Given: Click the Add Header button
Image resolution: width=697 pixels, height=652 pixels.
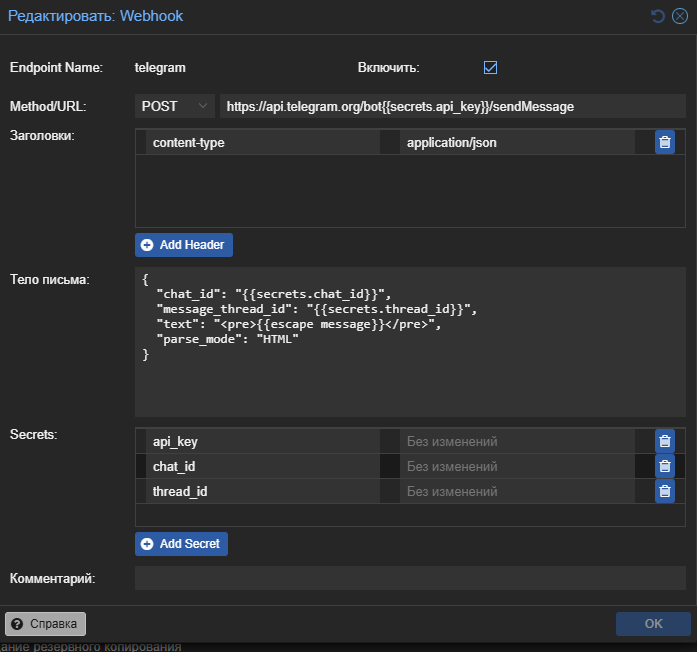Looking at the screenshot, I should (x=184, y=245).
